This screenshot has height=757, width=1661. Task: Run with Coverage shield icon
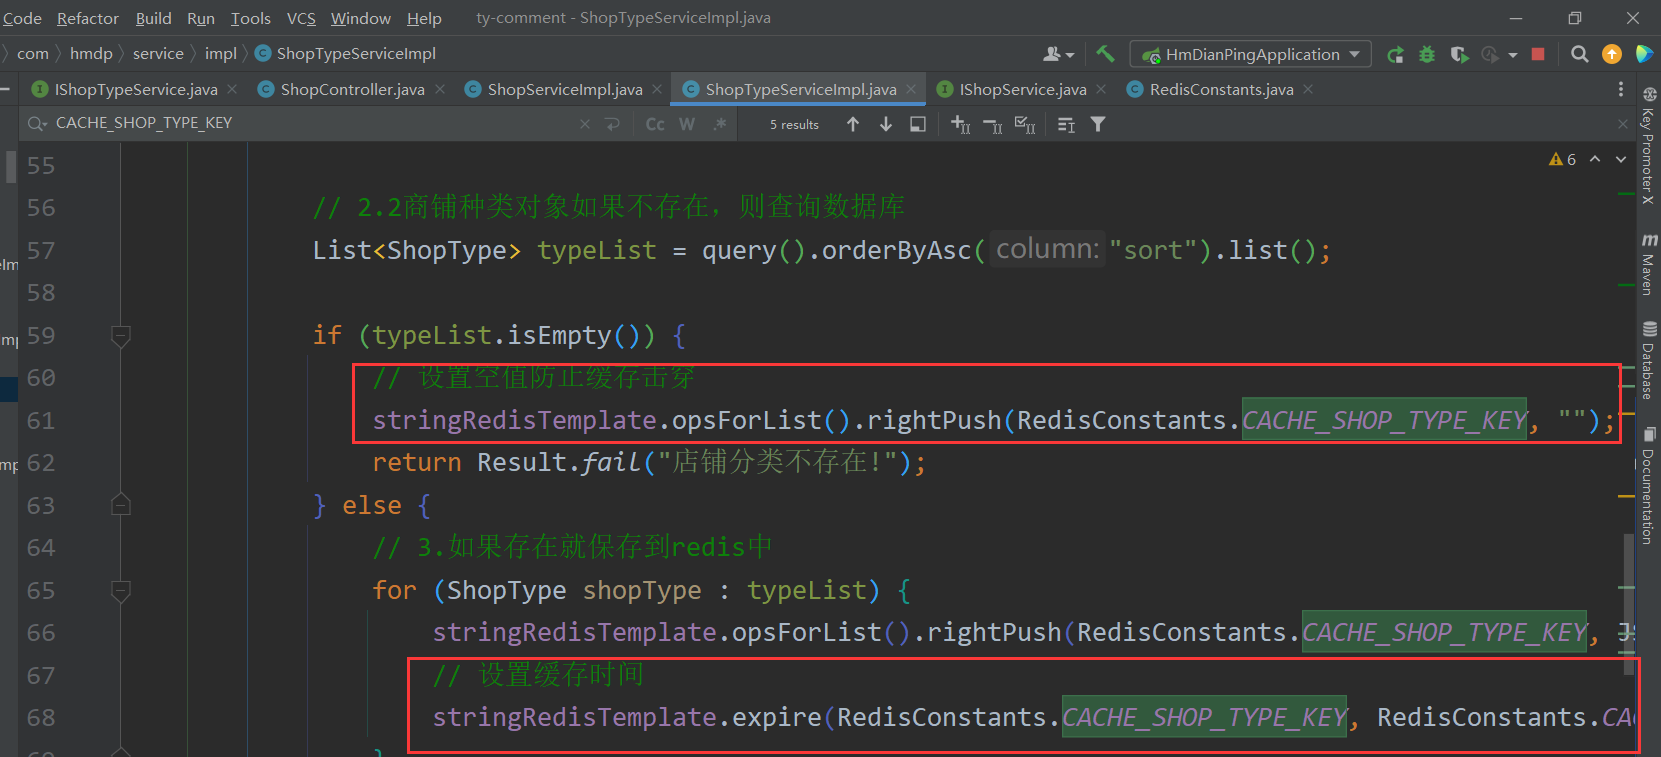coord(1459,54)
